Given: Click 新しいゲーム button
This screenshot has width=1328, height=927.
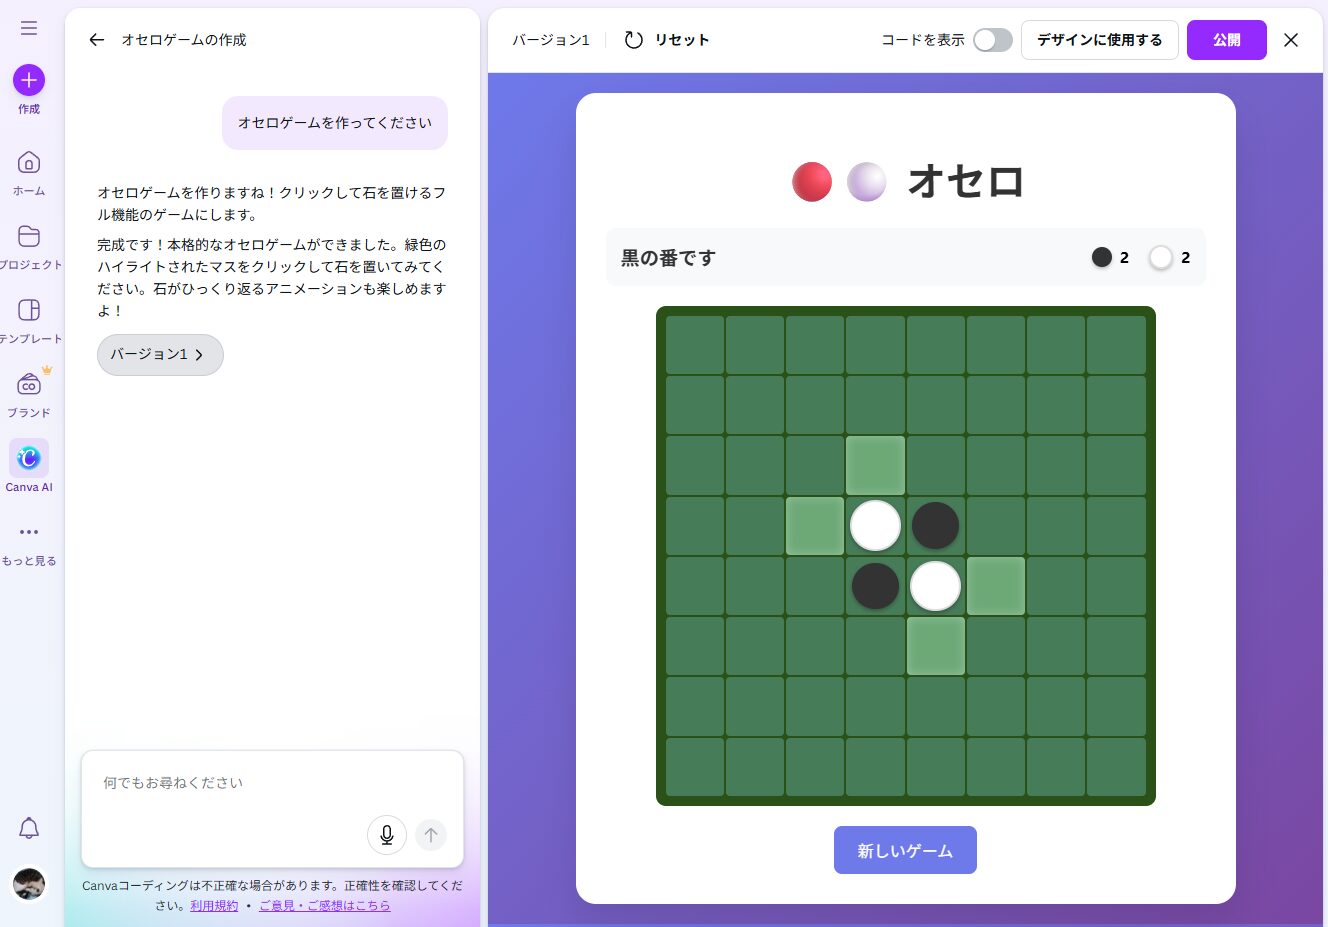Looking at the screenshot, I should click(905, 850).
